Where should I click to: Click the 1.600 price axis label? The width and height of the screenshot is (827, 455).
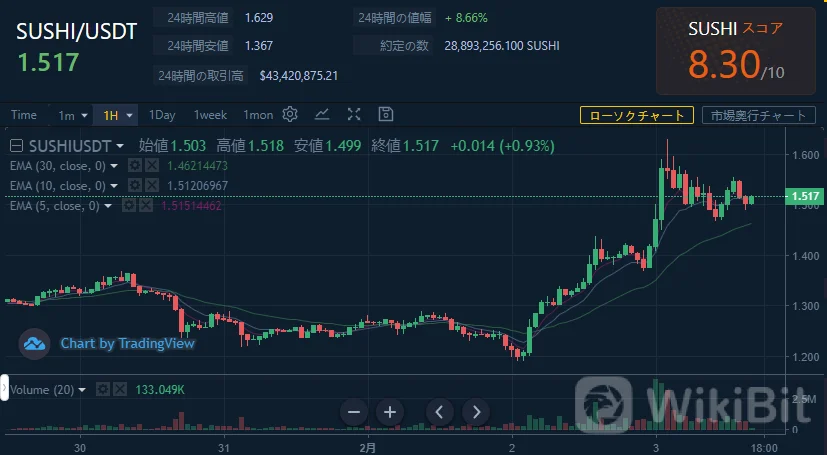coord(806,154)
